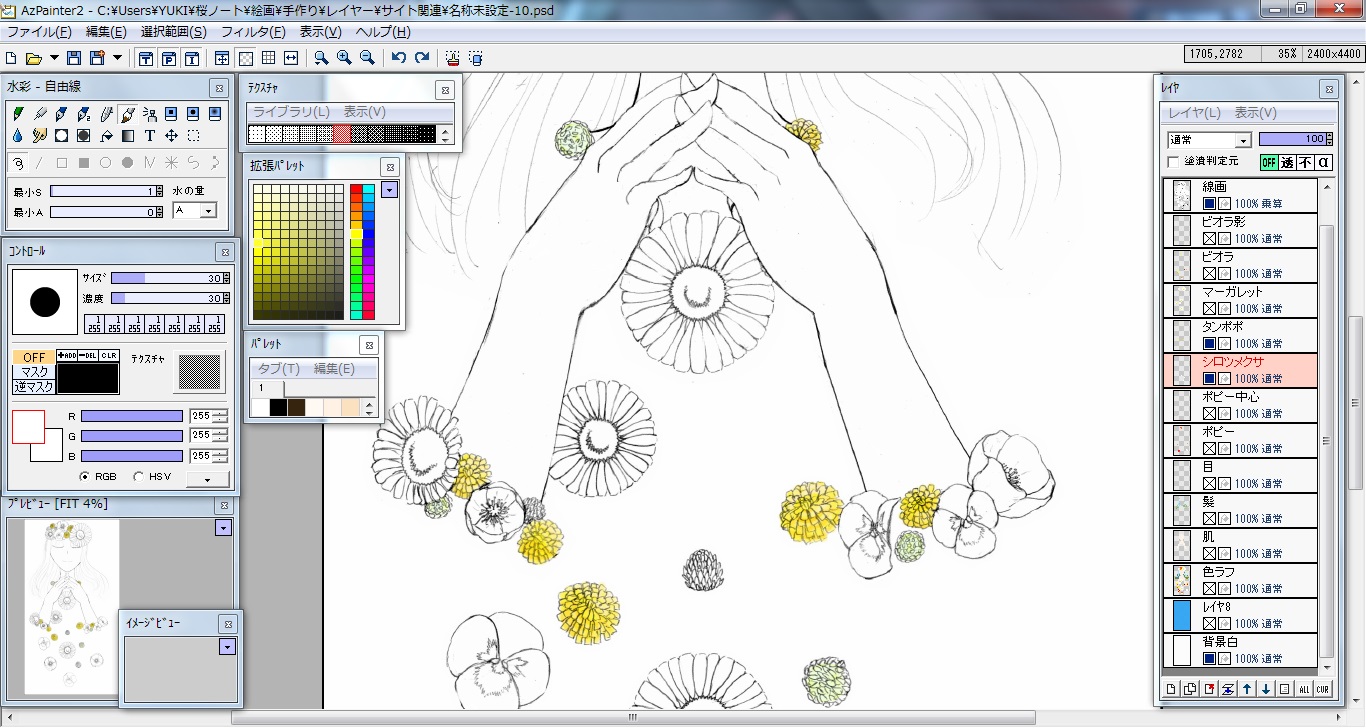Click the 逆マスク button
Image resolution: width=1366 pixels, height=728 pixels.
tap(33, 386)
